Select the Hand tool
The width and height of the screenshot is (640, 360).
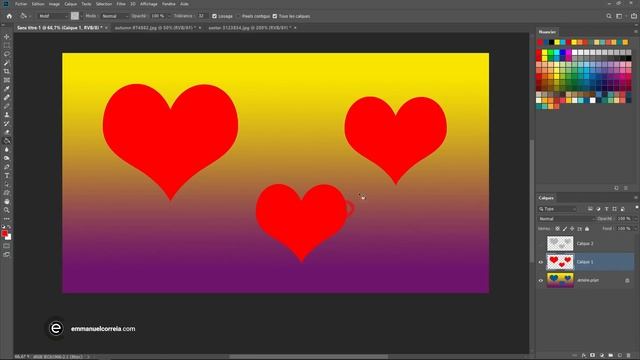pos(7,201)
